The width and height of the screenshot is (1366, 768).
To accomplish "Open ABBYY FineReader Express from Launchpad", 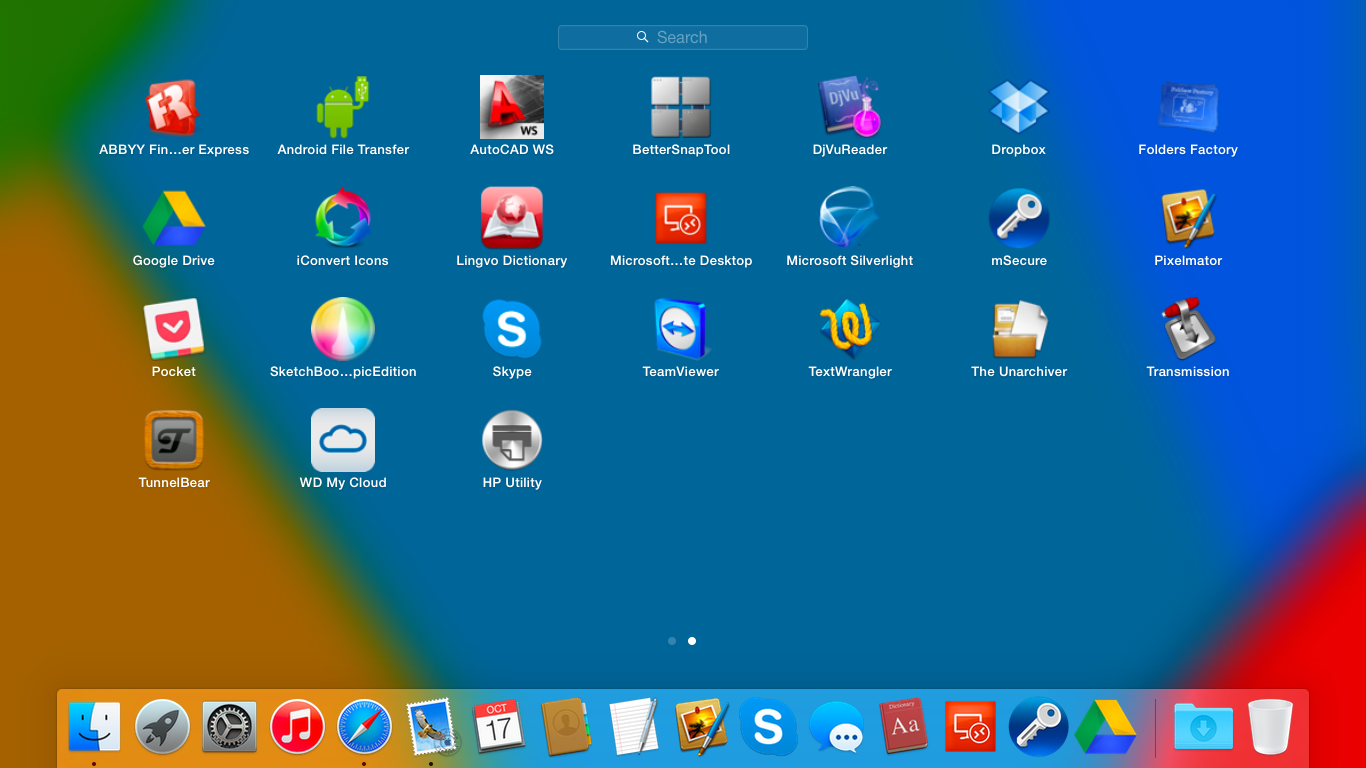I will coord(174,108).
